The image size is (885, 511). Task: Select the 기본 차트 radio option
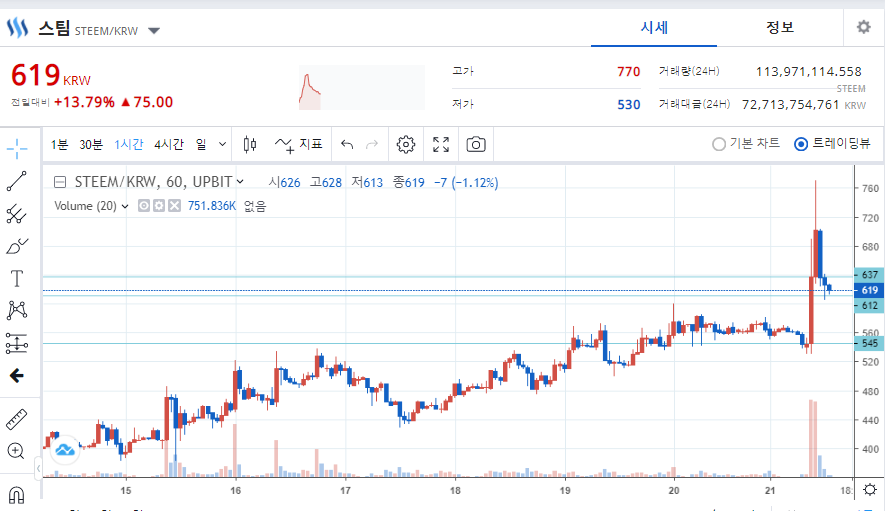(746, 144)
